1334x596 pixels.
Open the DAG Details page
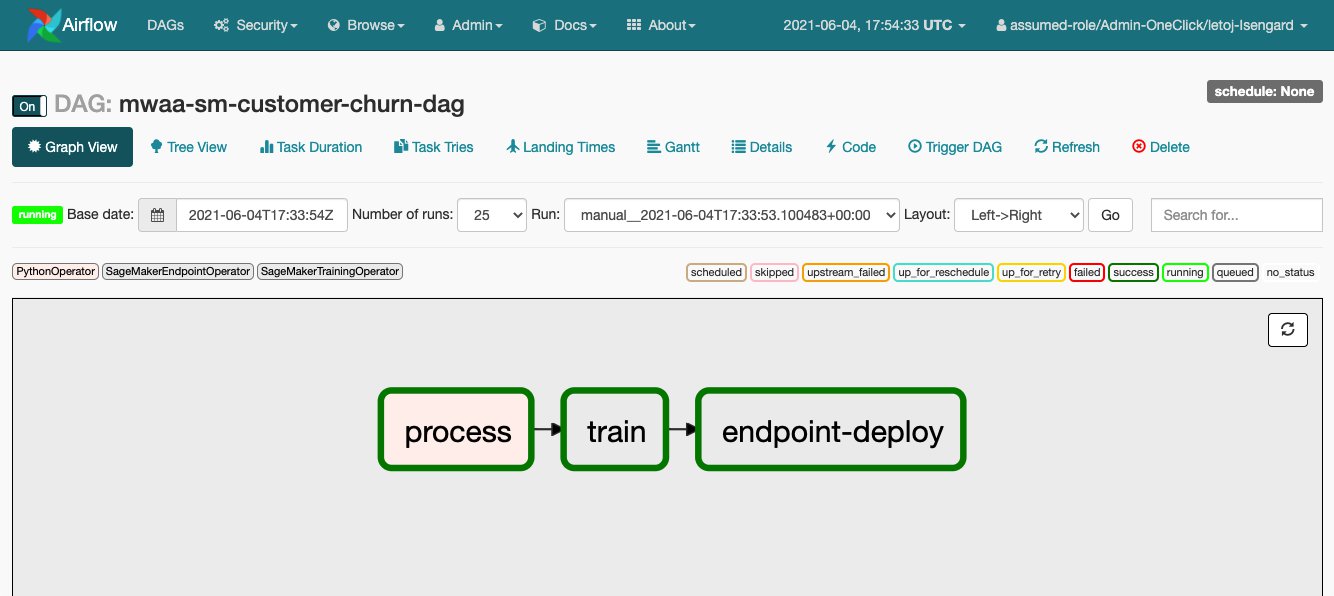(762, 147)
